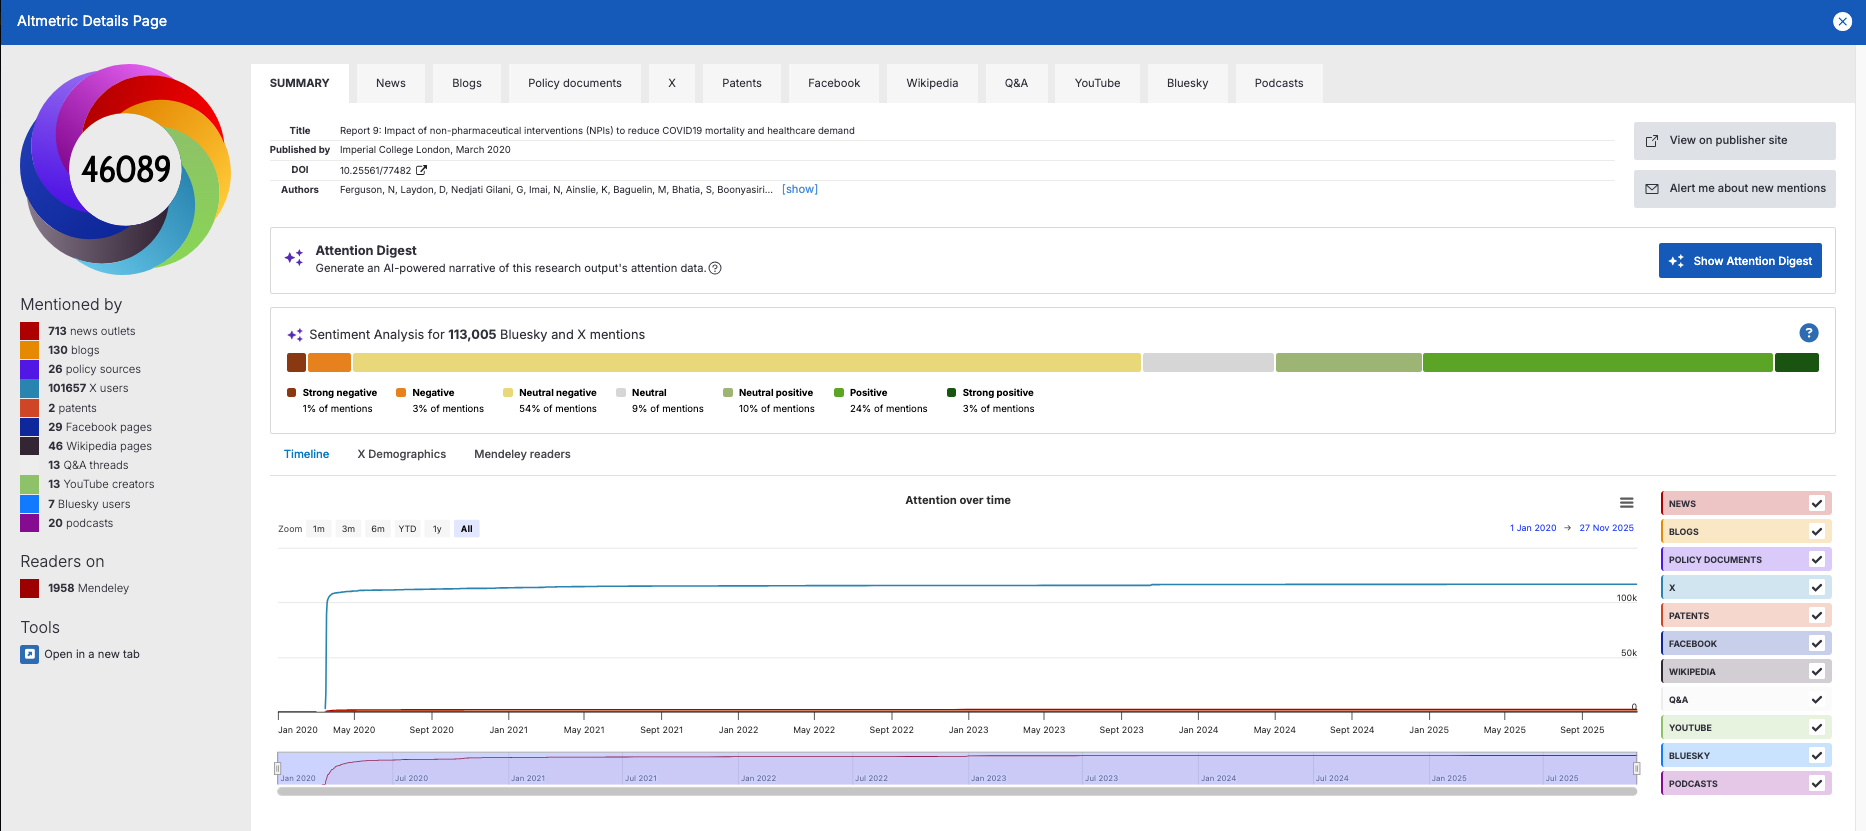Expand the full authors list with show
The image size is (1866, 831).
coord(799,189)
